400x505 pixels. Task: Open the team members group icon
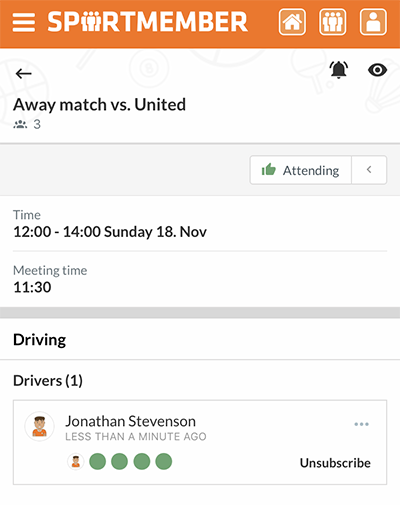(332, 22)
